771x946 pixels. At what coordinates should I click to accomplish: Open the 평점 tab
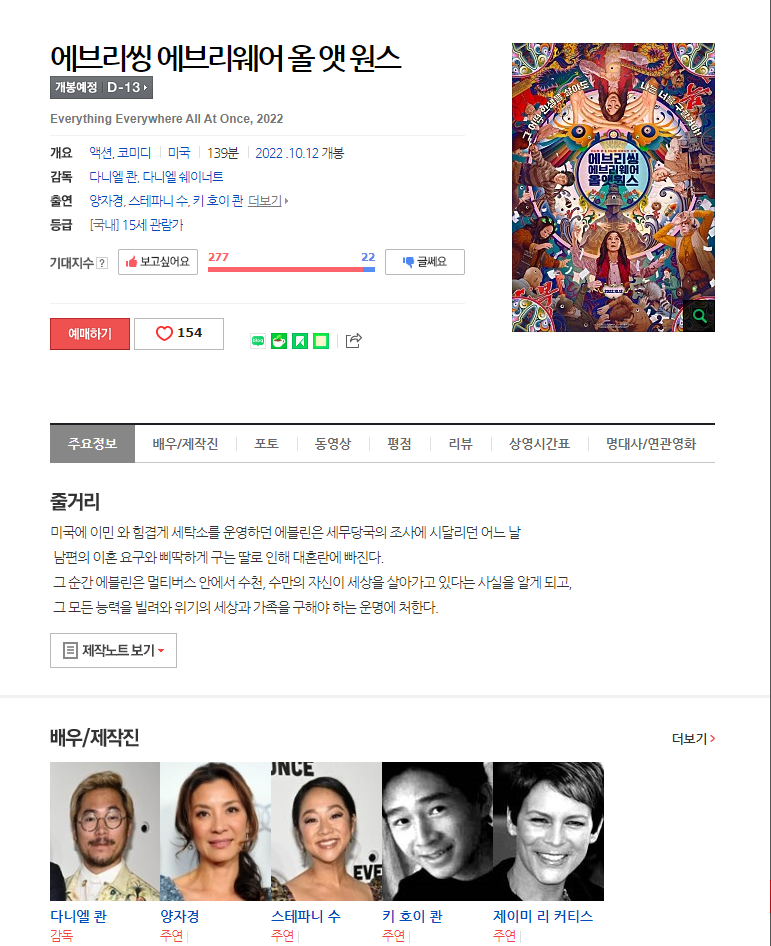(x=399, y=444)
